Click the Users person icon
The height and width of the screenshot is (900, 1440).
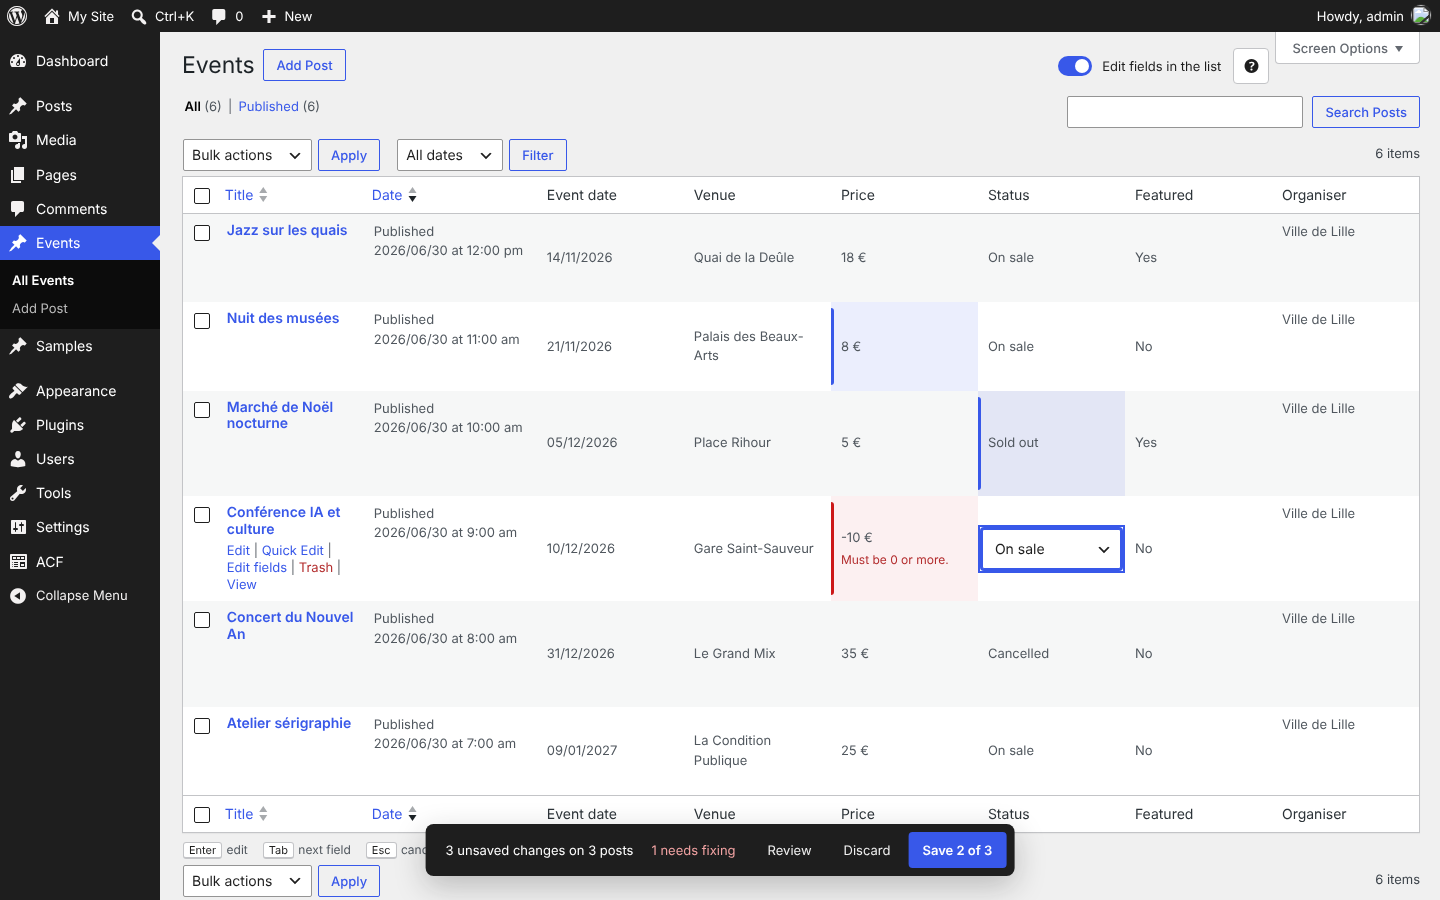(x=18, y=459)
